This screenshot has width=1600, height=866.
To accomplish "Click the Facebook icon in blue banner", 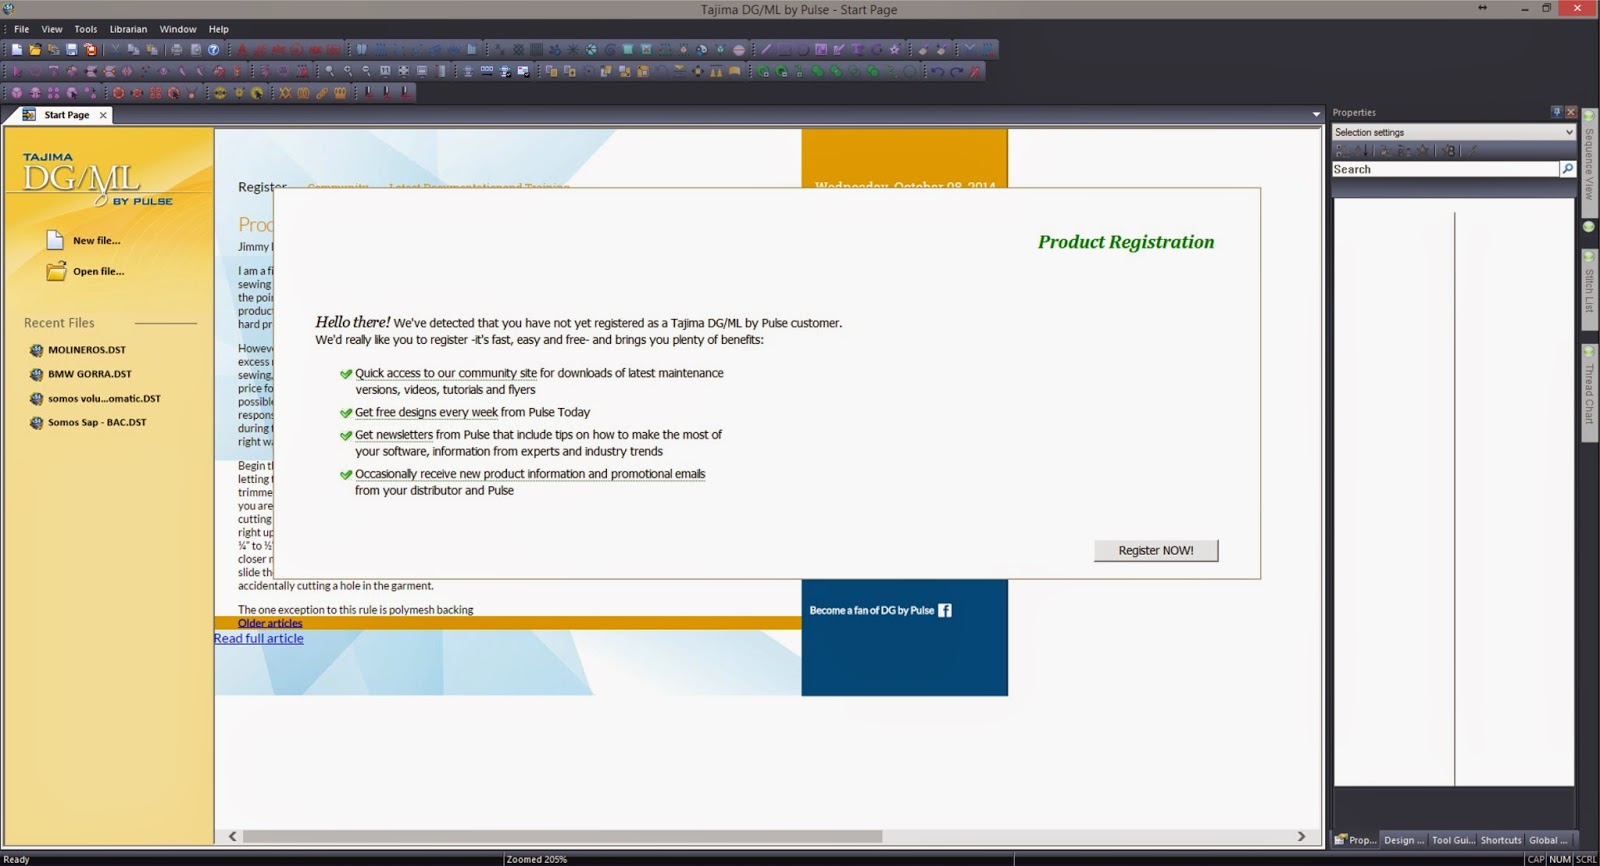I will [945, 610].
